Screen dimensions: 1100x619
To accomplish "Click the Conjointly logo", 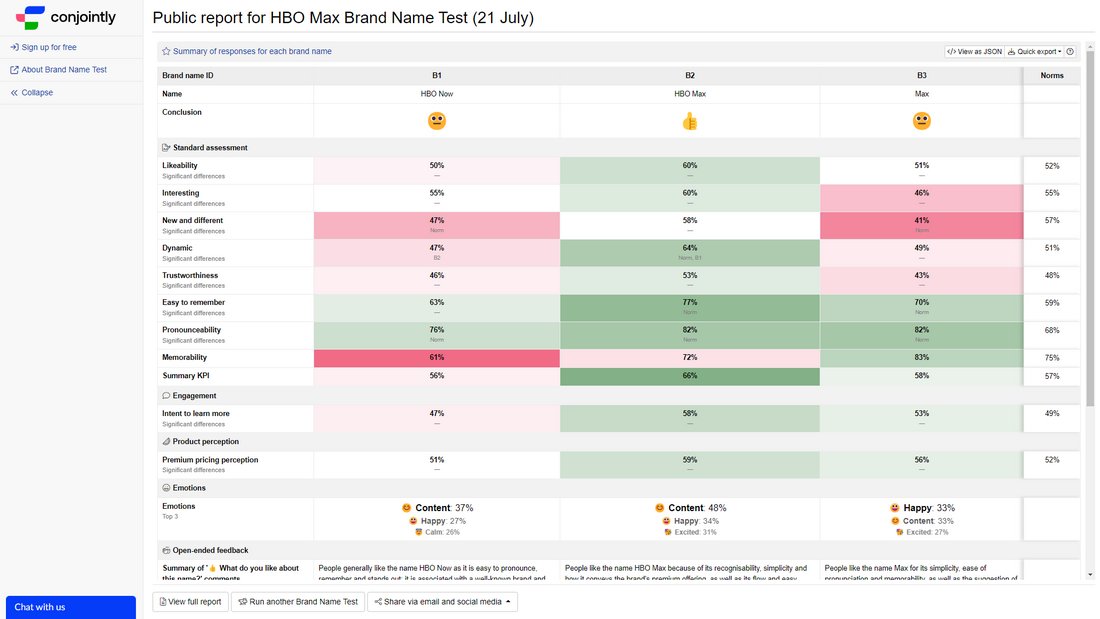I will [66, 18].
